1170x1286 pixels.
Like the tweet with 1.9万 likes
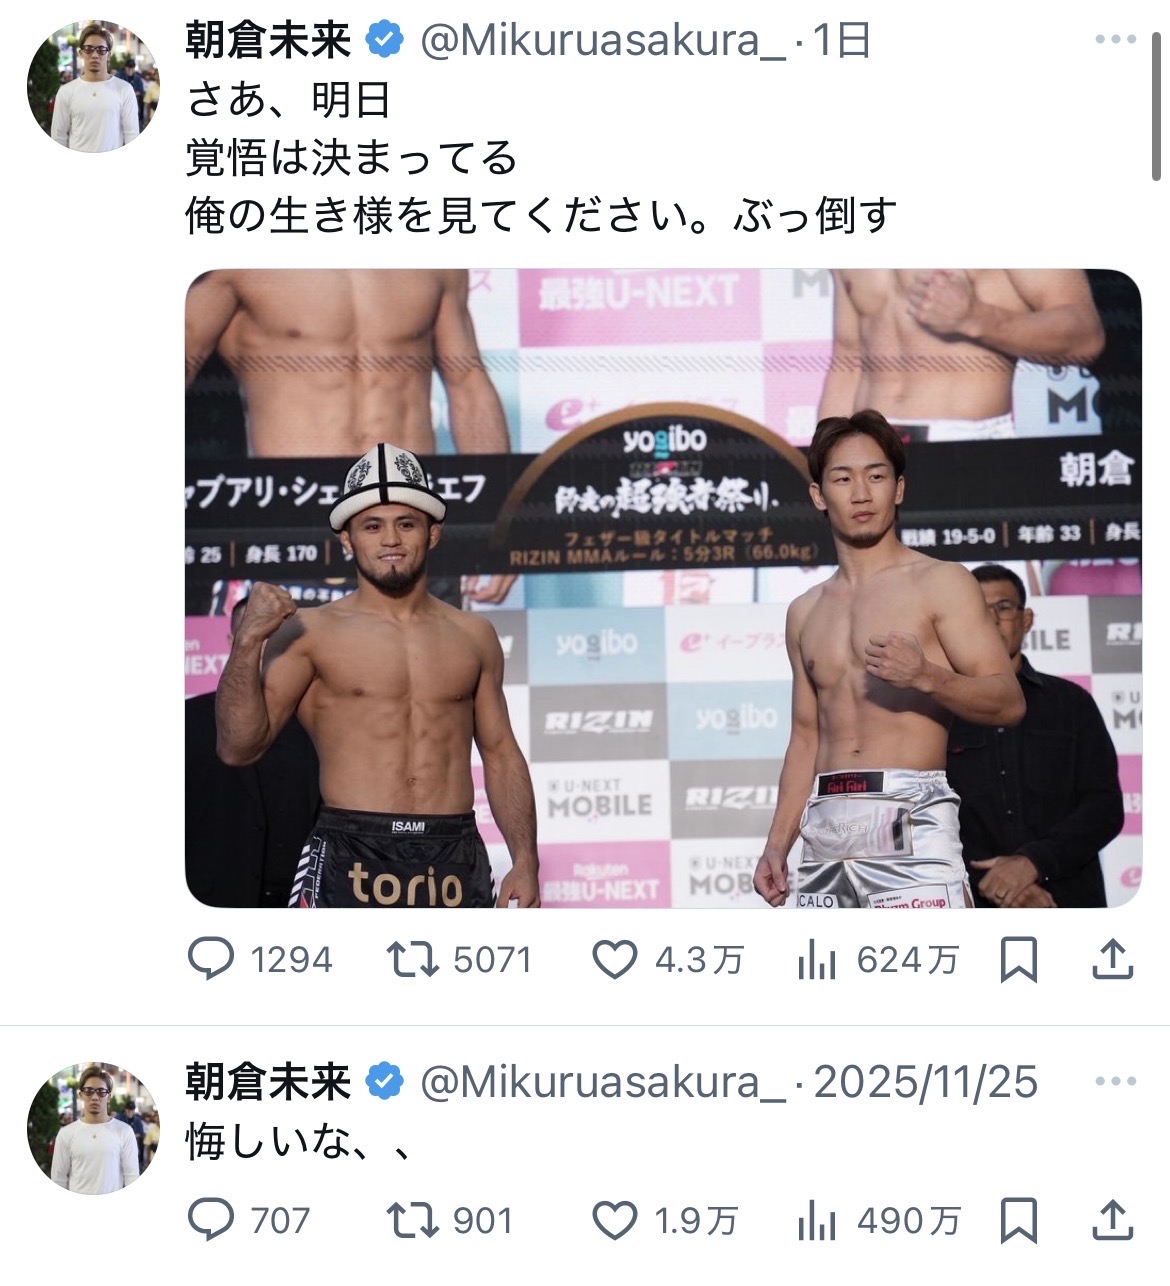click(616, 1221)
